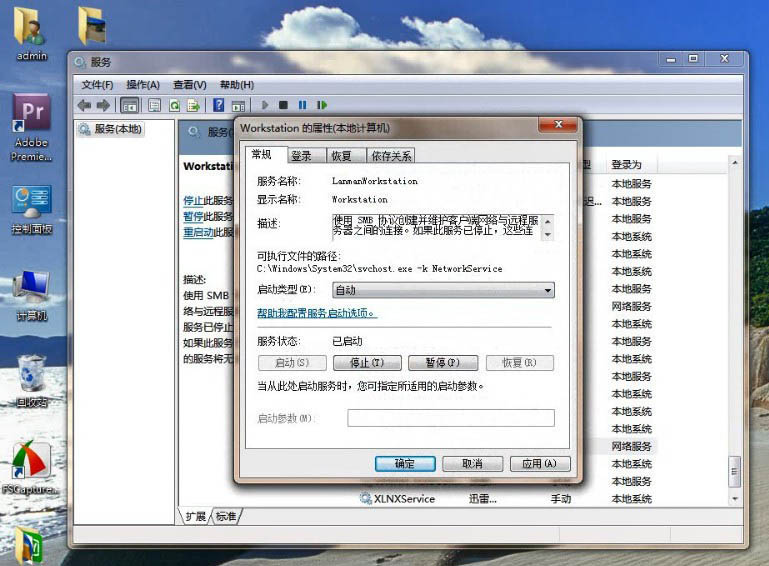Open 操作(A) menu

click(x=143, y=85)
